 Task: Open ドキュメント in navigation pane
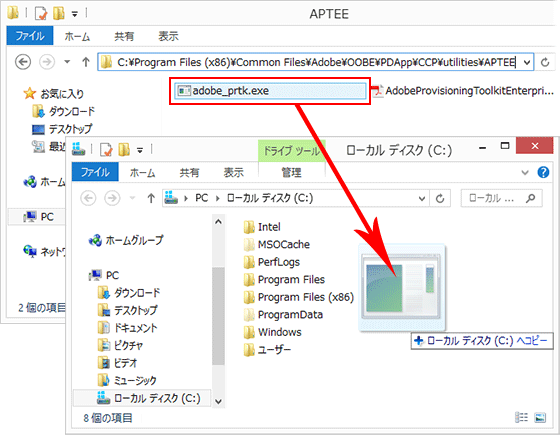point(128,328)
